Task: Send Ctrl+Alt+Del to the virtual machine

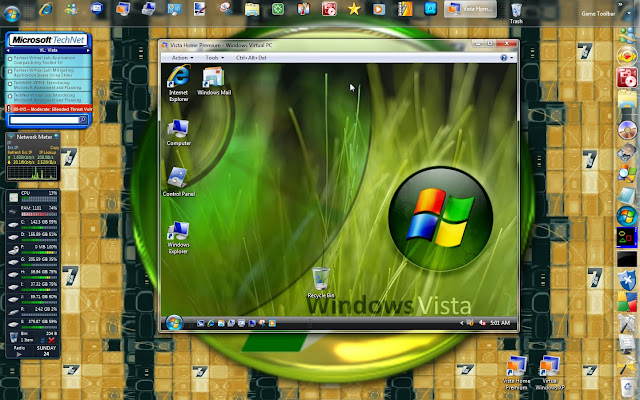Action: (251, 58)
